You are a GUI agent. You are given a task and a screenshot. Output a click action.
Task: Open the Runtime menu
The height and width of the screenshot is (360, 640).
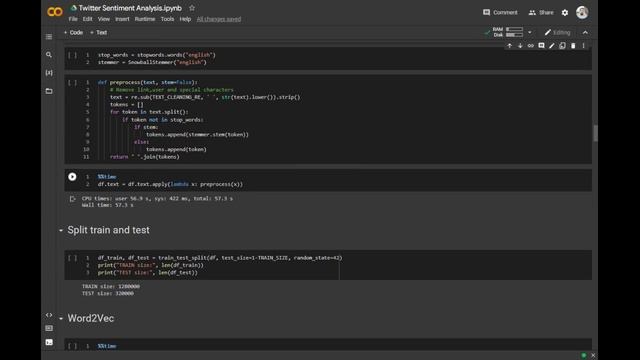coord(145,19)
